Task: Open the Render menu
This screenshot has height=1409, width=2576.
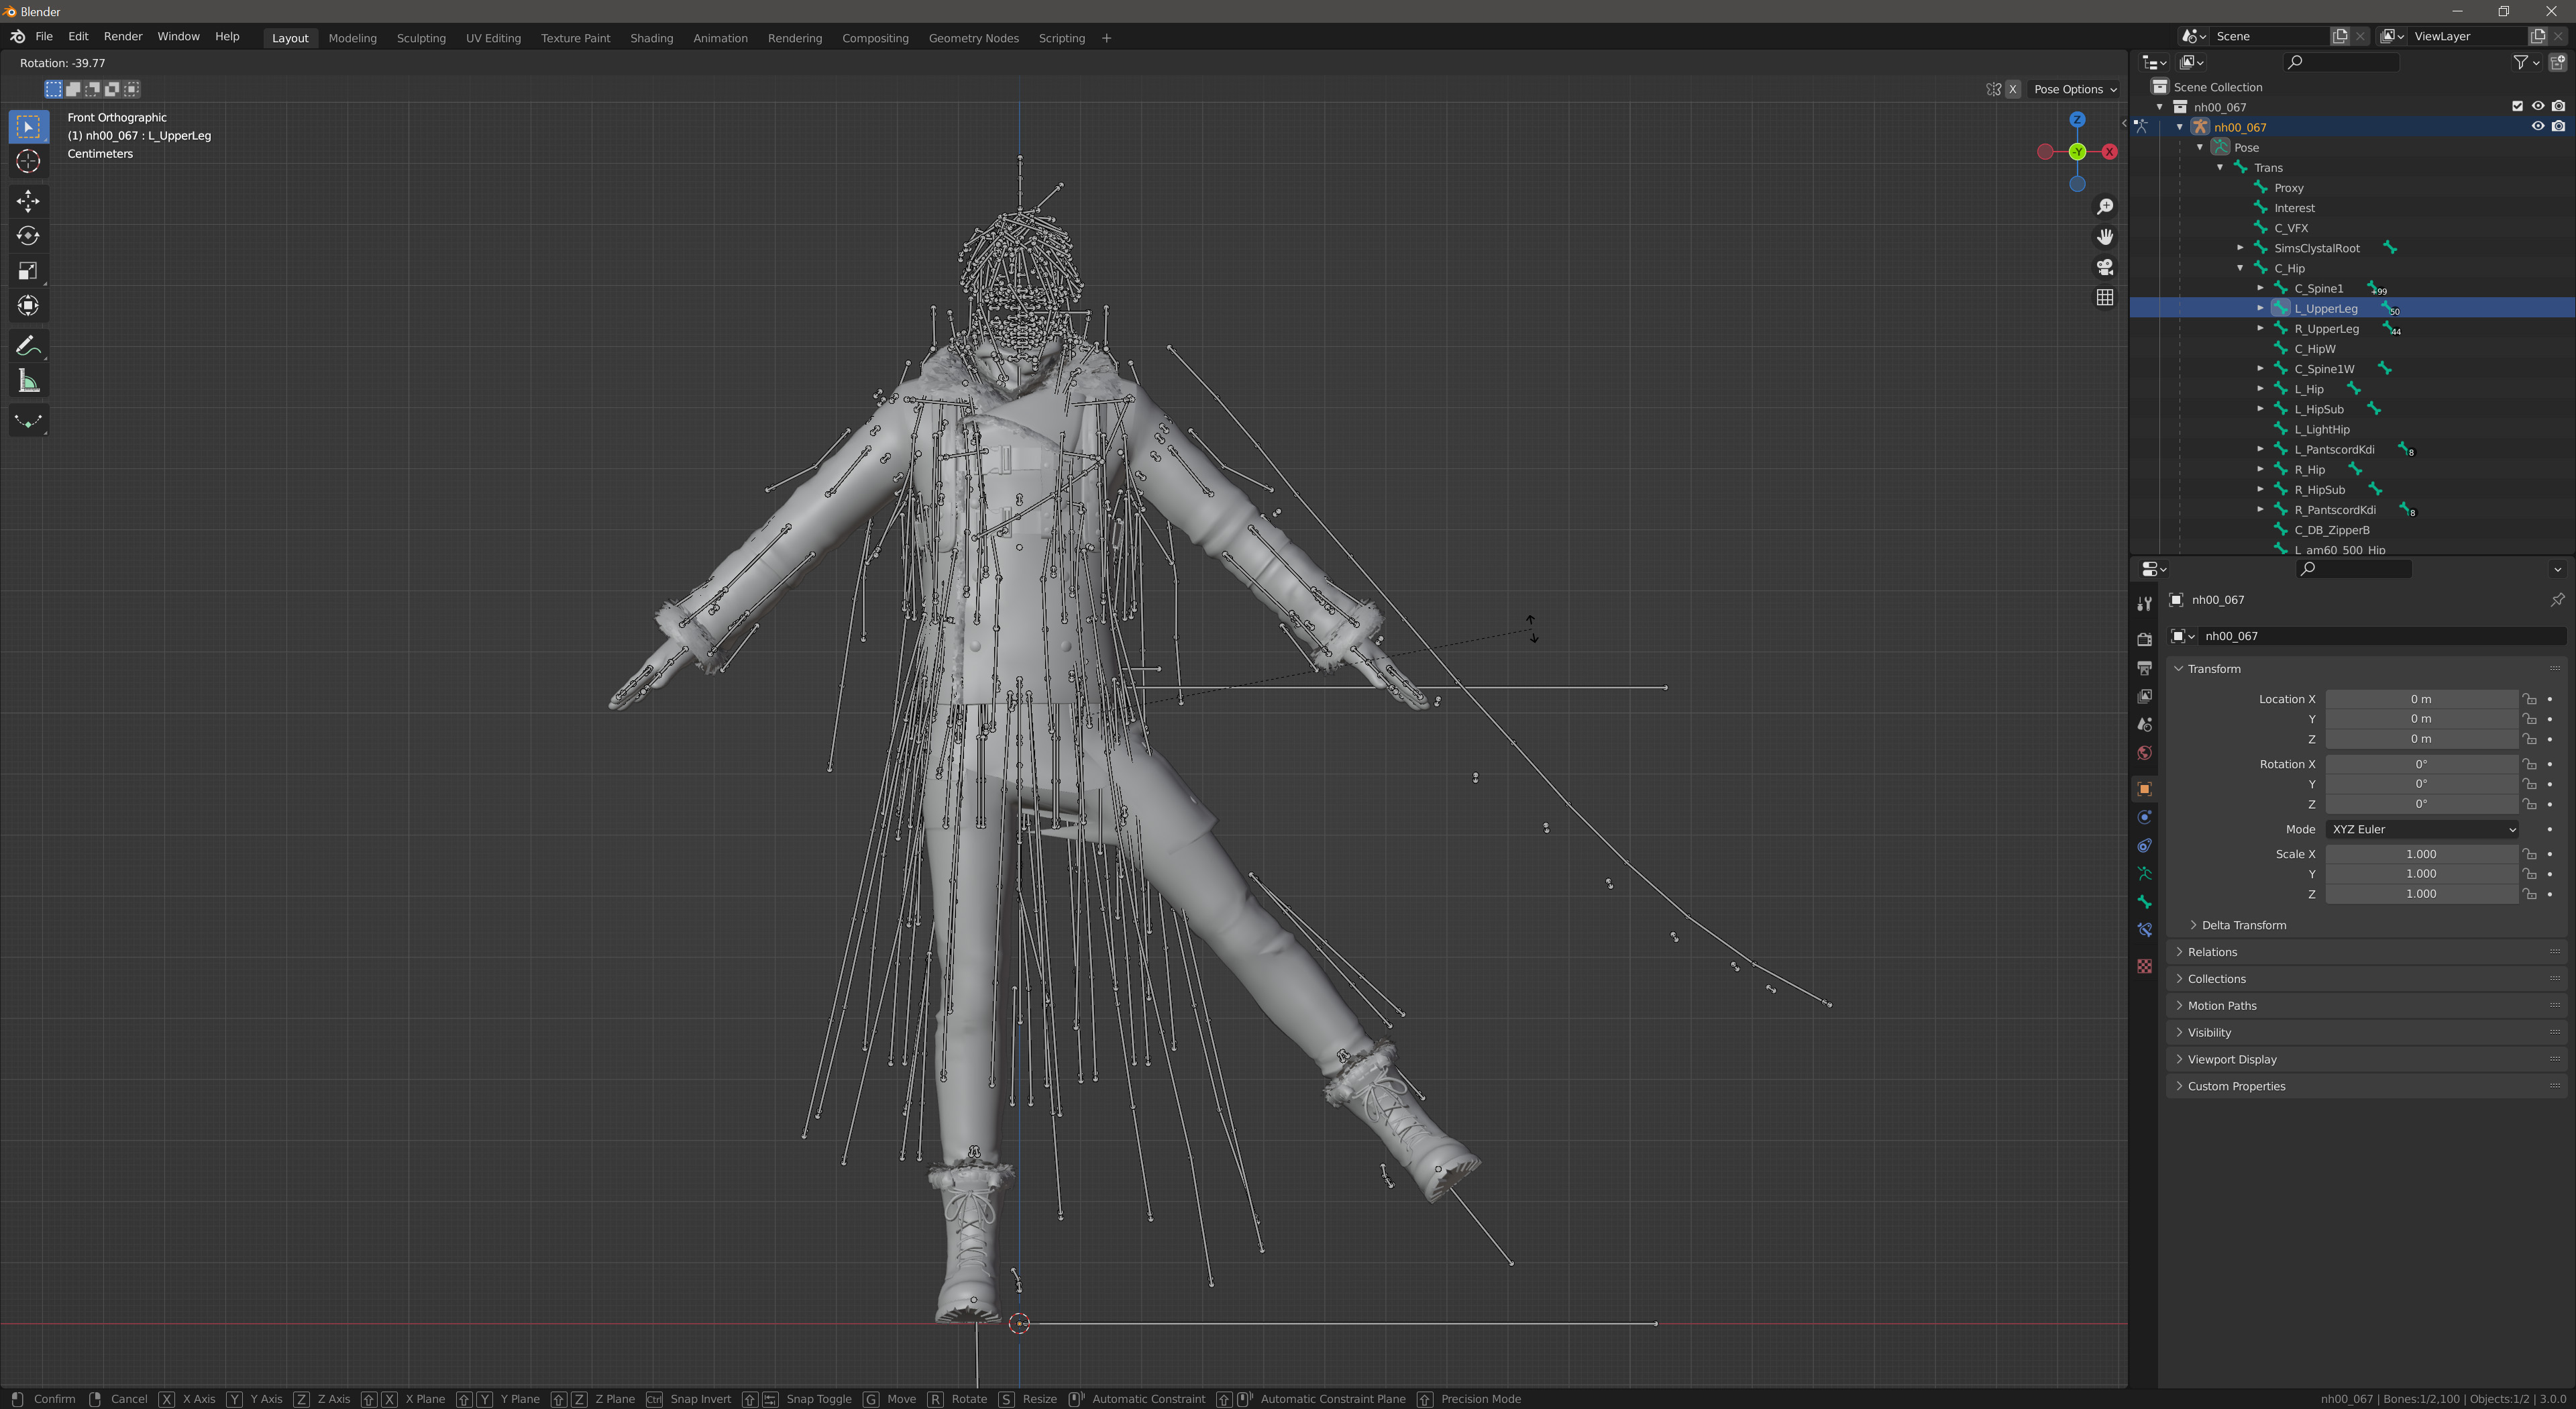Action: pyautogui.click(x=123, y=36)
